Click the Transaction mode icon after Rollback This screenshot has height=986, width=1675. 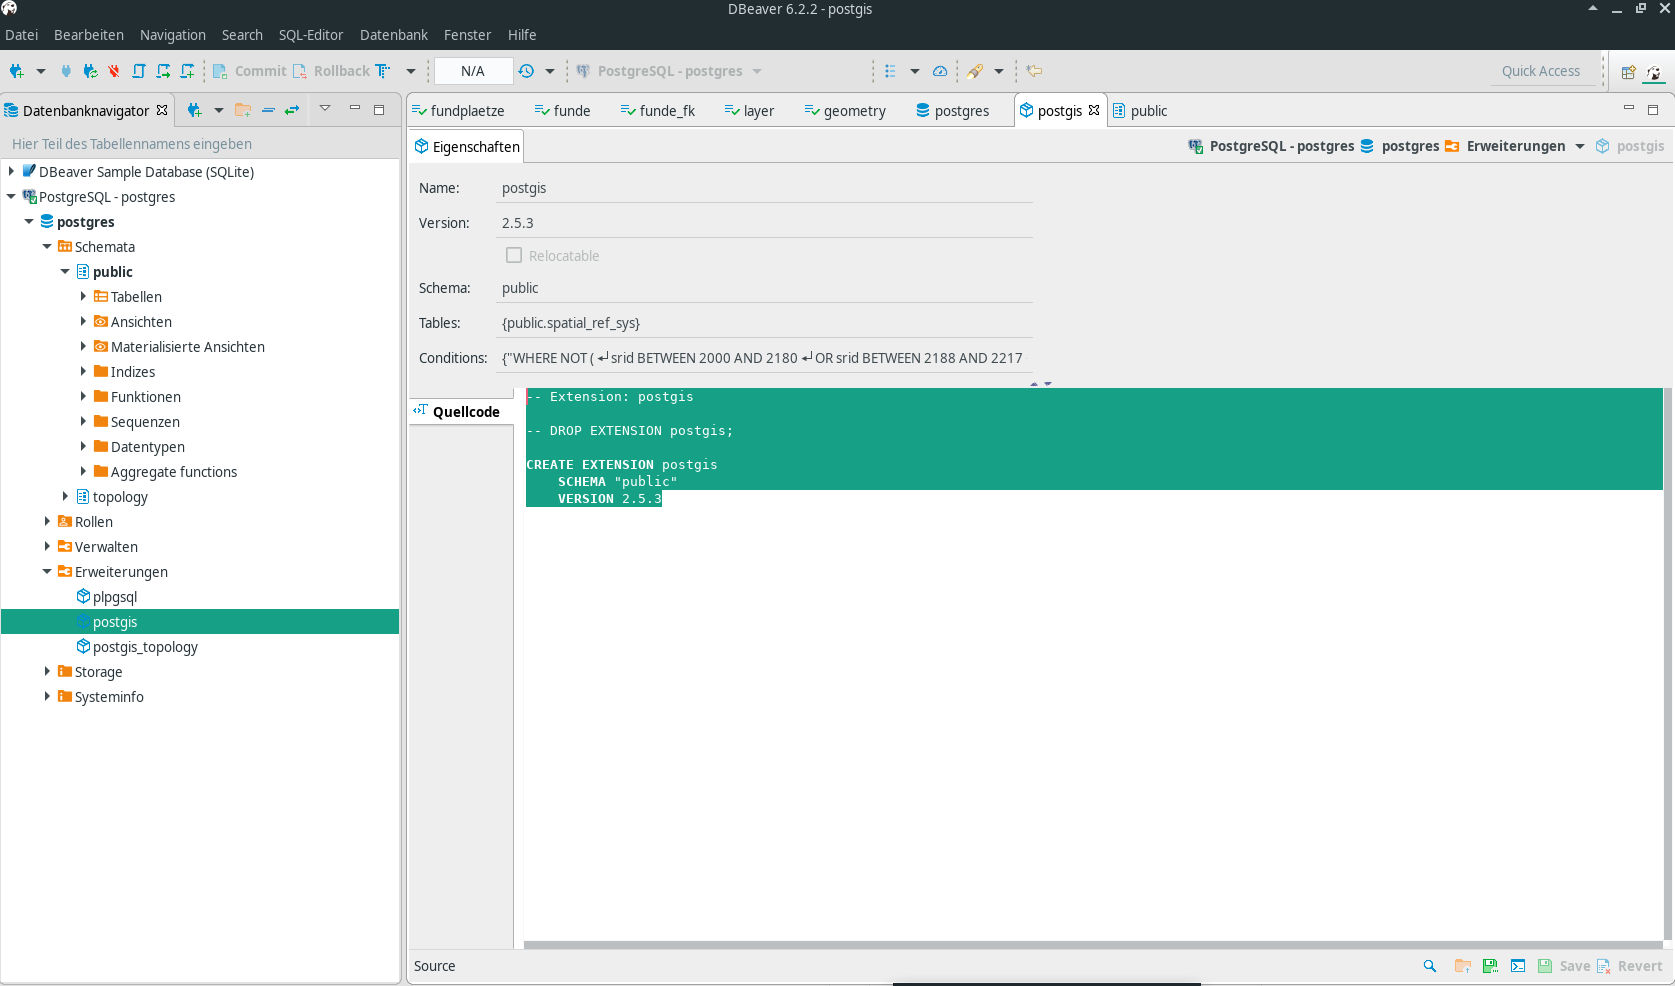pos(383,71)
